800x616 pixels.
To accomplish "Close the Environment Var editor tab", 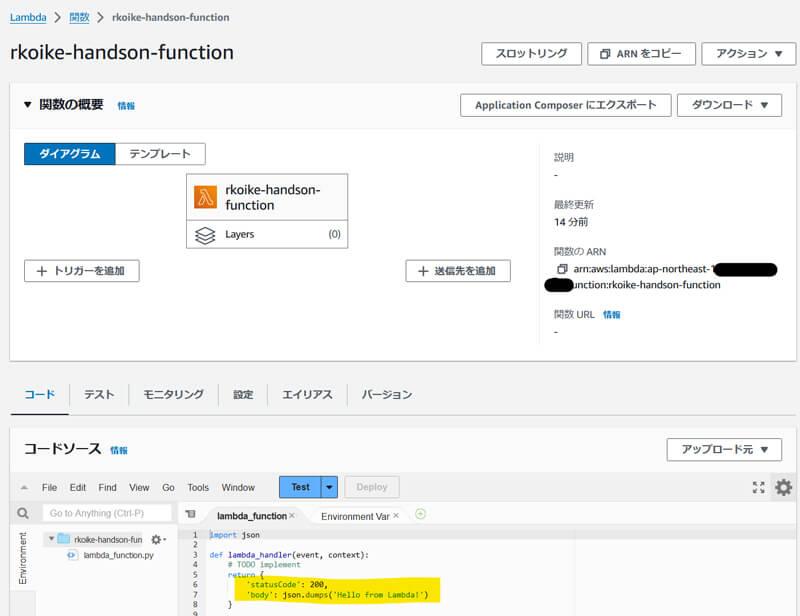I will (396, 515).
